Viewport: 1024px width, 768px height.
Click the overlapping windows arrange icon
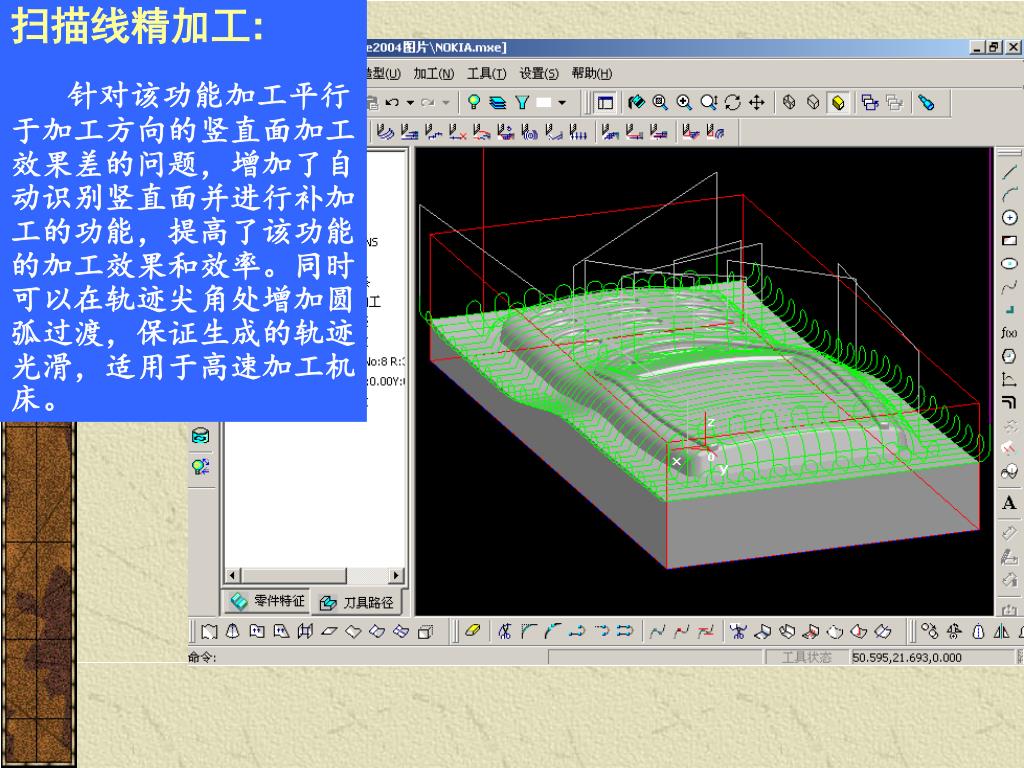(870, 103)
